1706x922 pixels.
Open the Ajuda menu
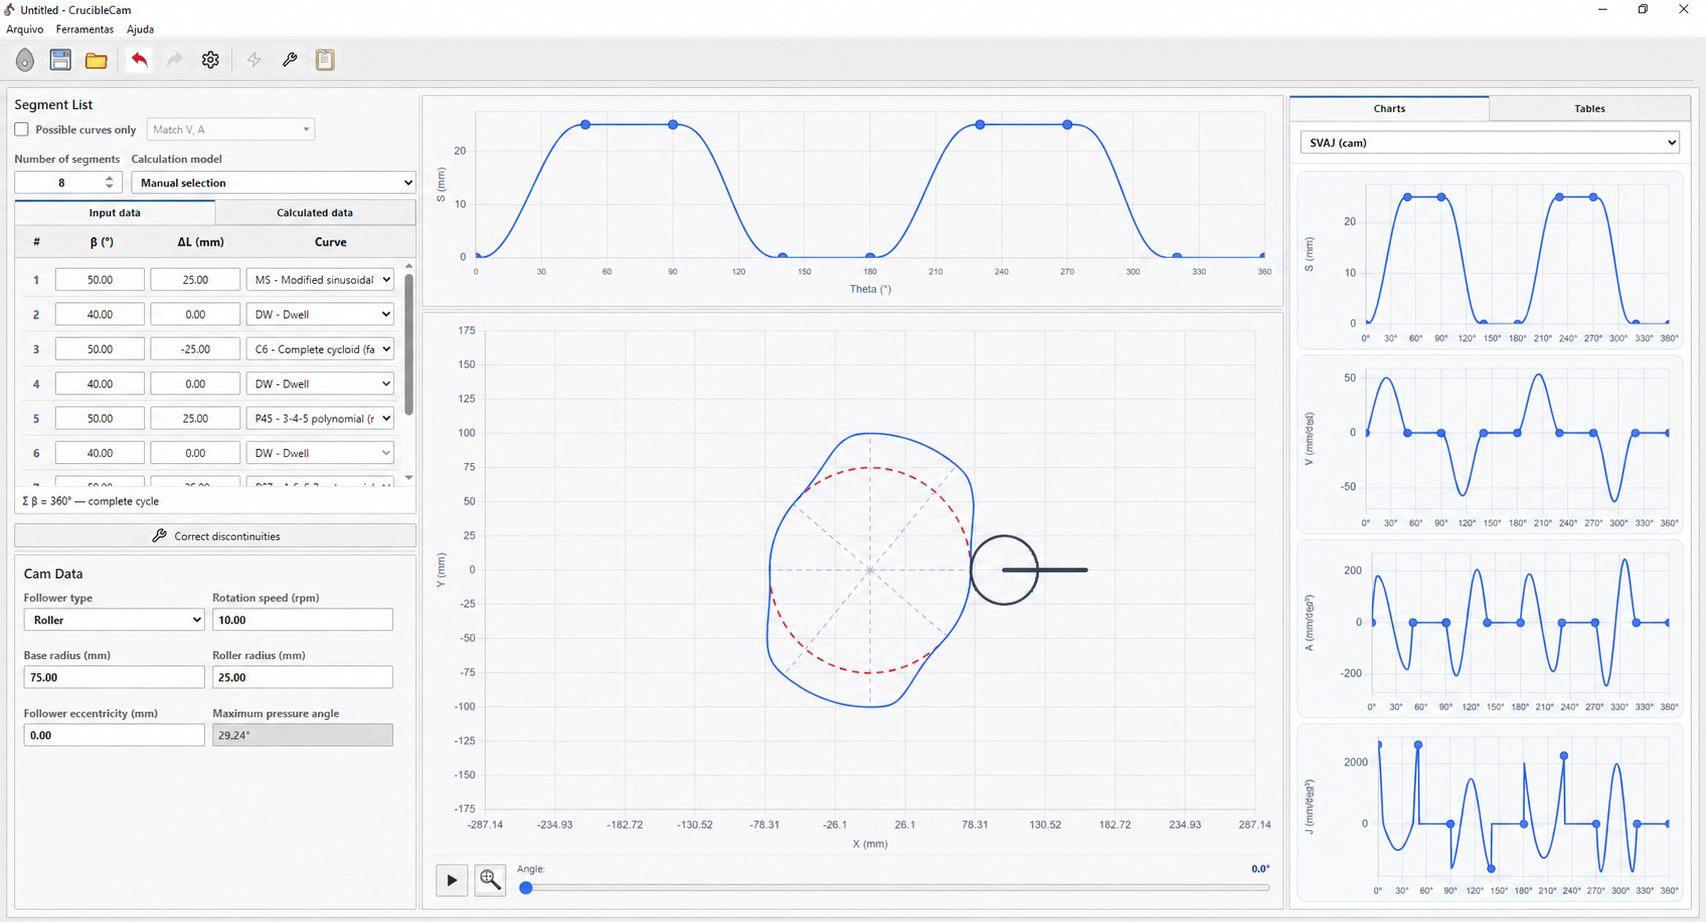coord(140,29)
